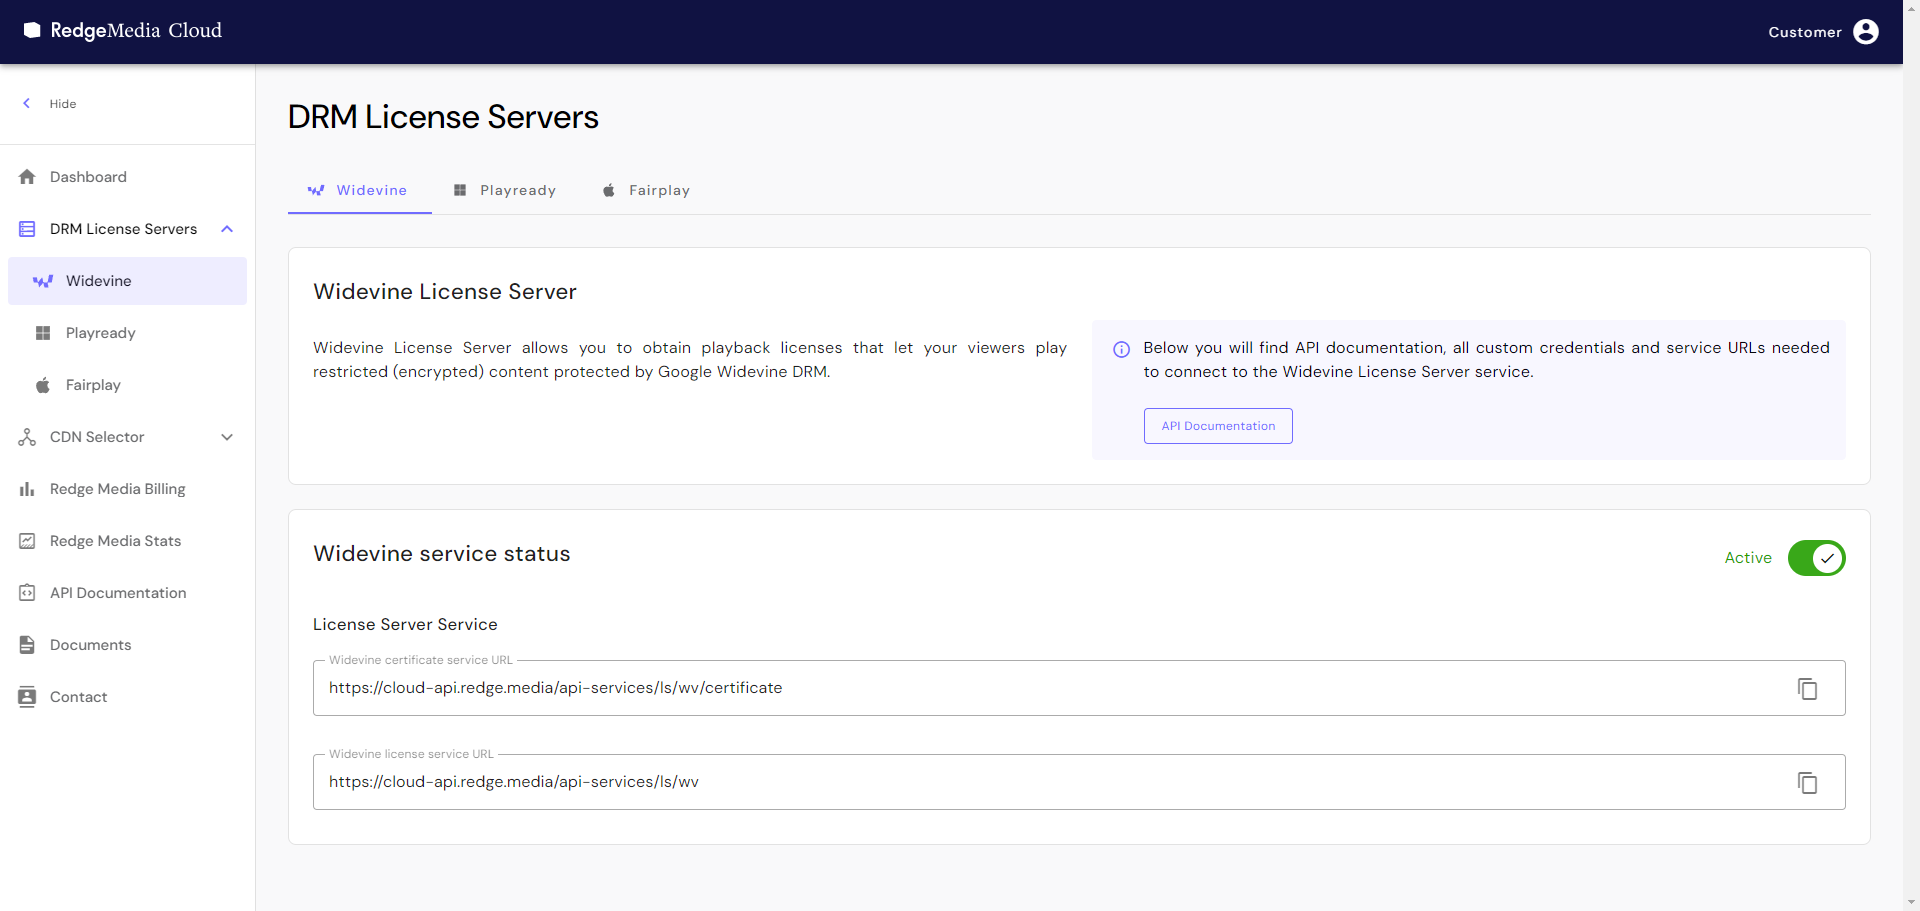This screenshot has height=911, width=1920.
Task: Disable the Widevine service status toggle
Action: click(x=1816, y=558)
